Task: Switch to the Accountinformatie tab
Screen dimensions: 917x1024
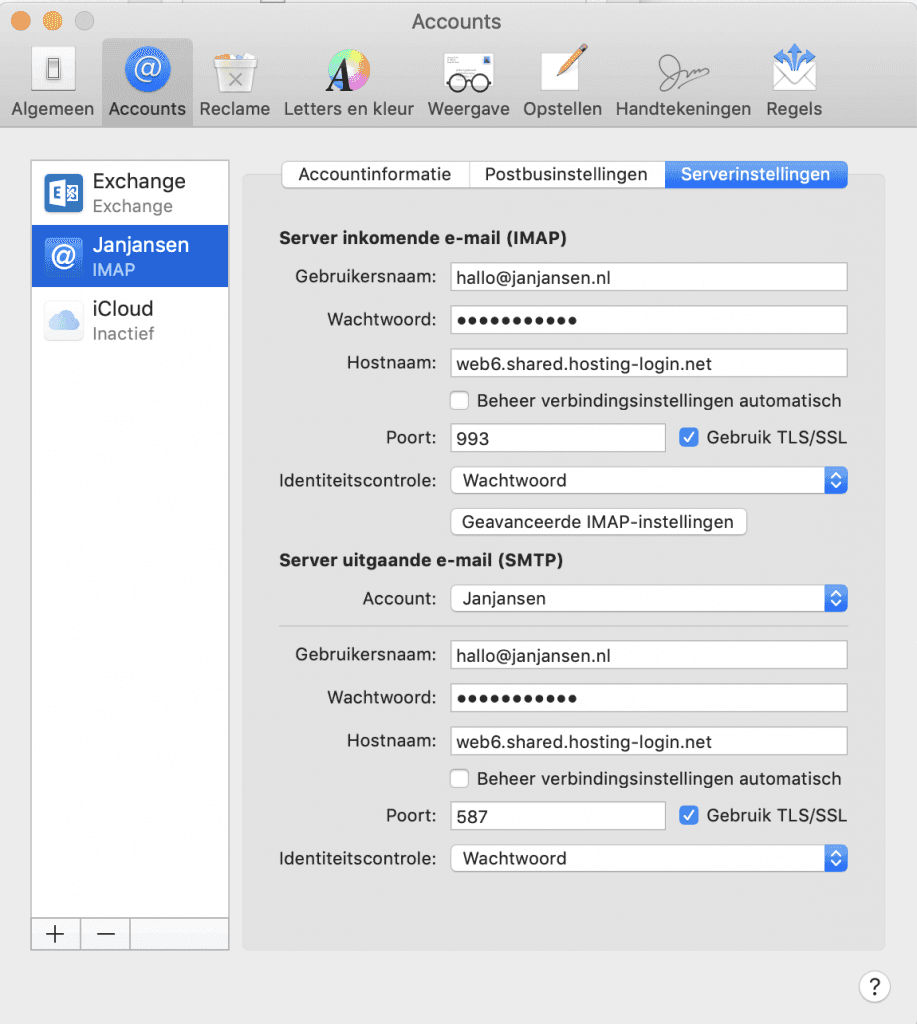Action: pos(375,174)
